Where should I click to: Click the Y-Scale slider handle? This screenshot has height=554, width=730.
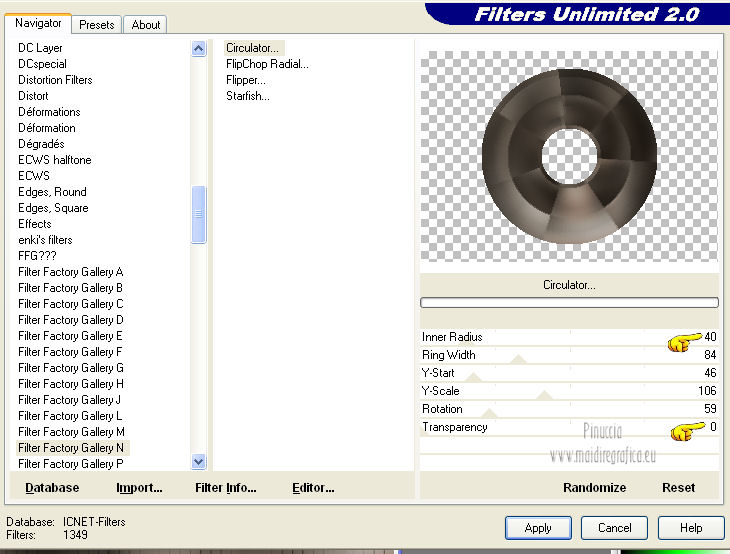544,395
